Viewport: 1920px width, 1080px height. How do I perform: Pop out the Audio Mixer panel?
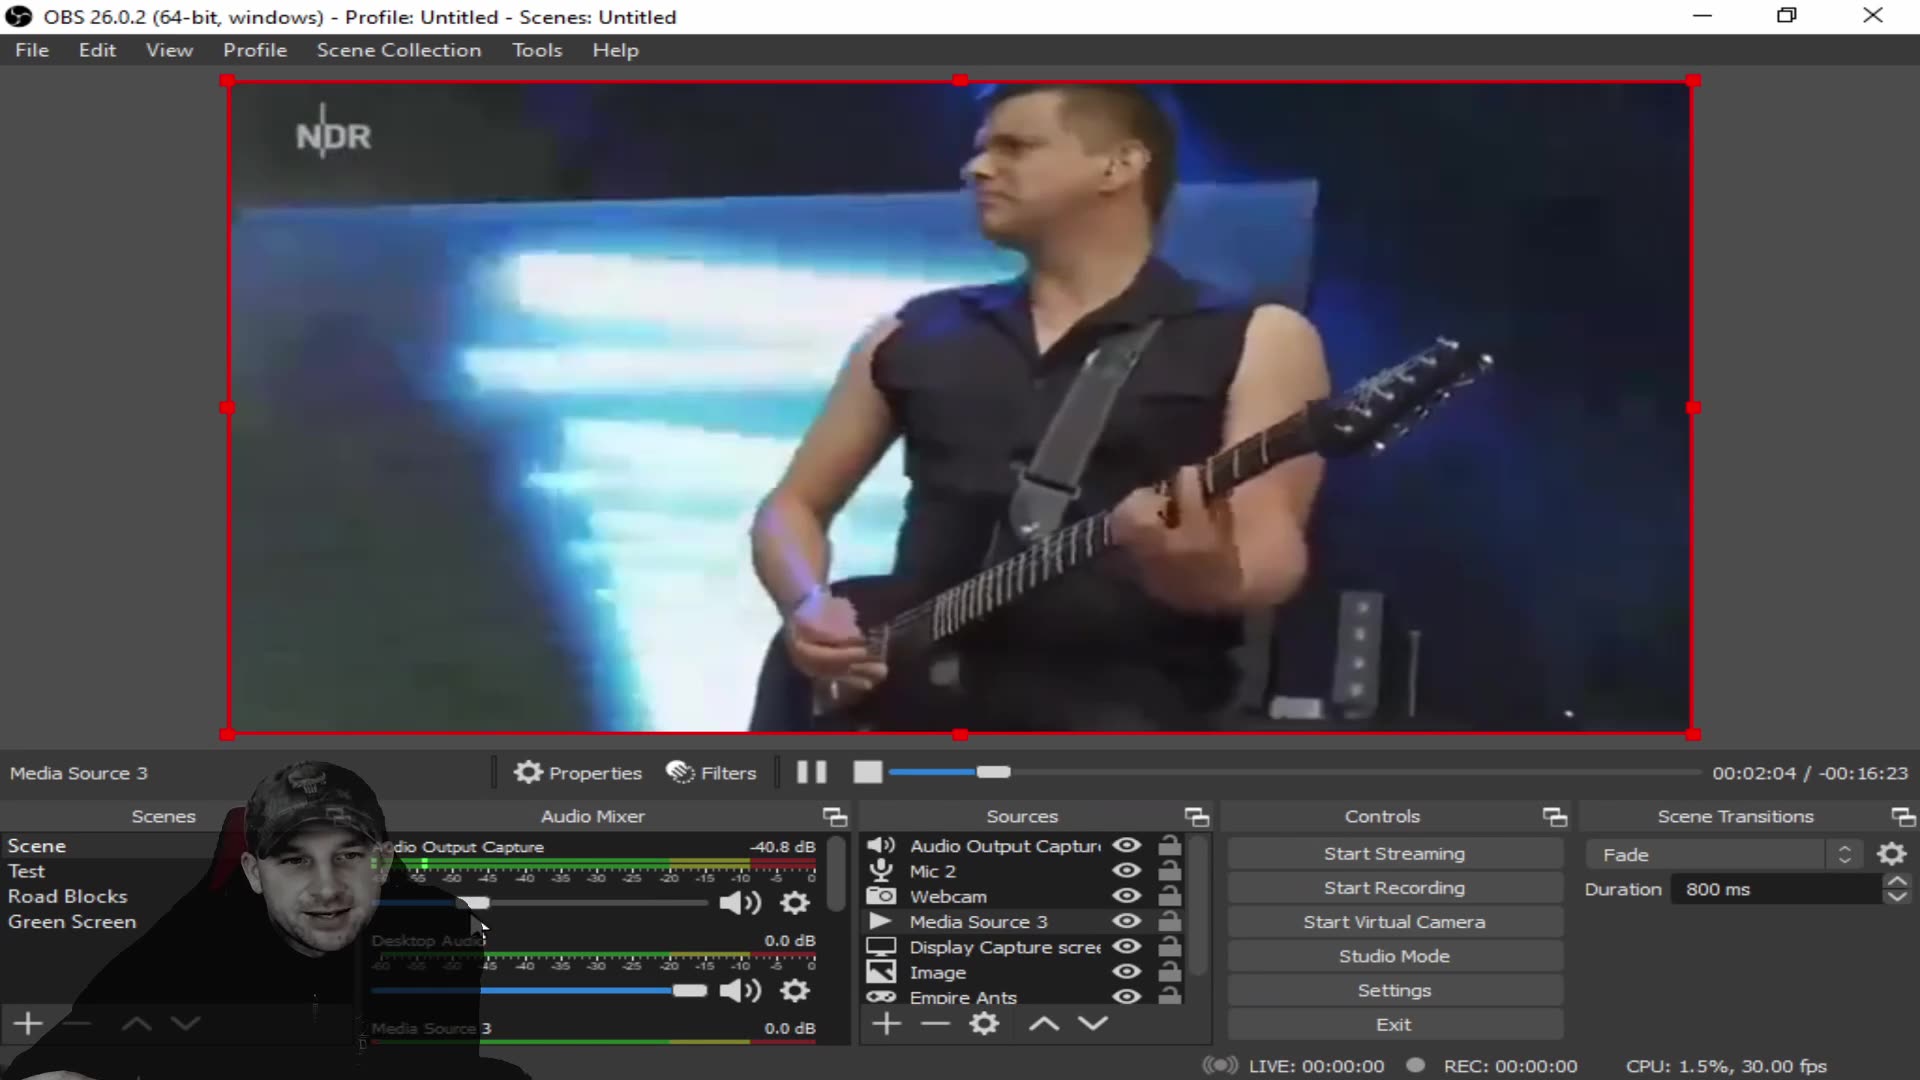835,816
